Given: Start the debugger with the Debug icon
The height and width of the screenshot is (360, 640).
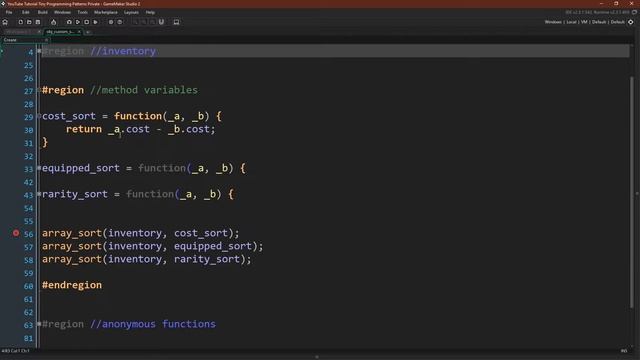Looking at the screenshot, I should (69, 22).
